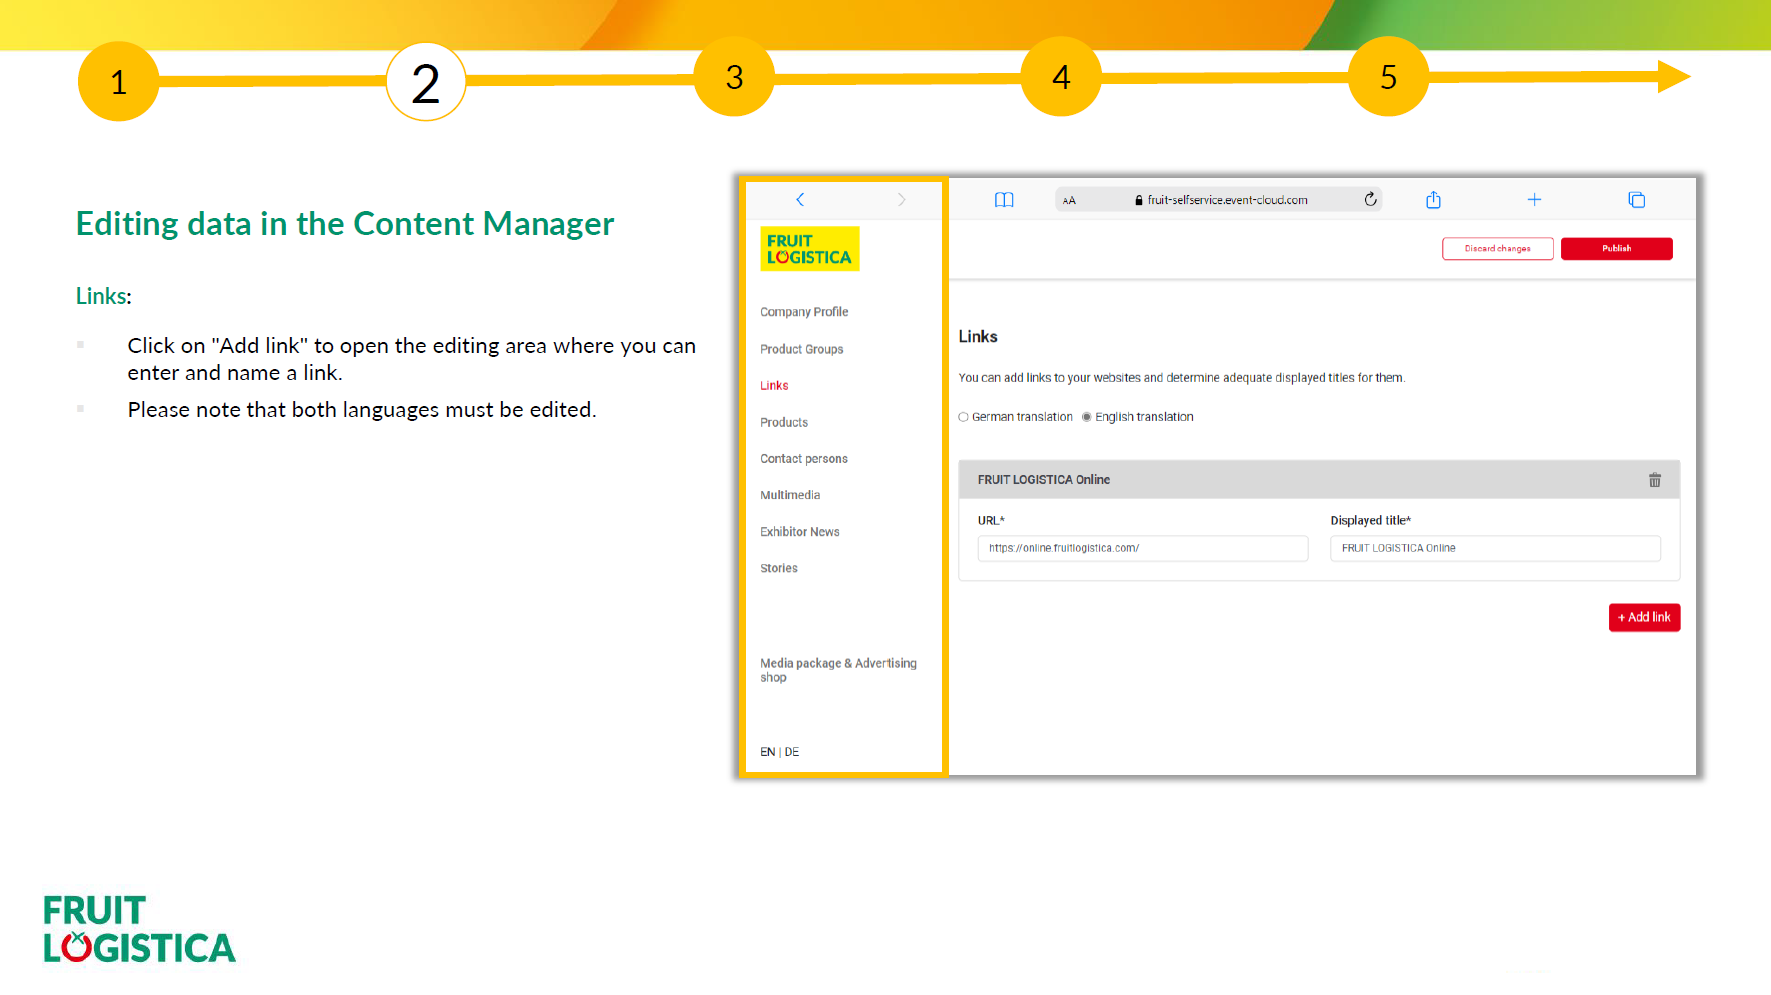Click the FRUIT LOGISTICA logo in sidebar
The image size is (1771, 995).
point(809,249)
